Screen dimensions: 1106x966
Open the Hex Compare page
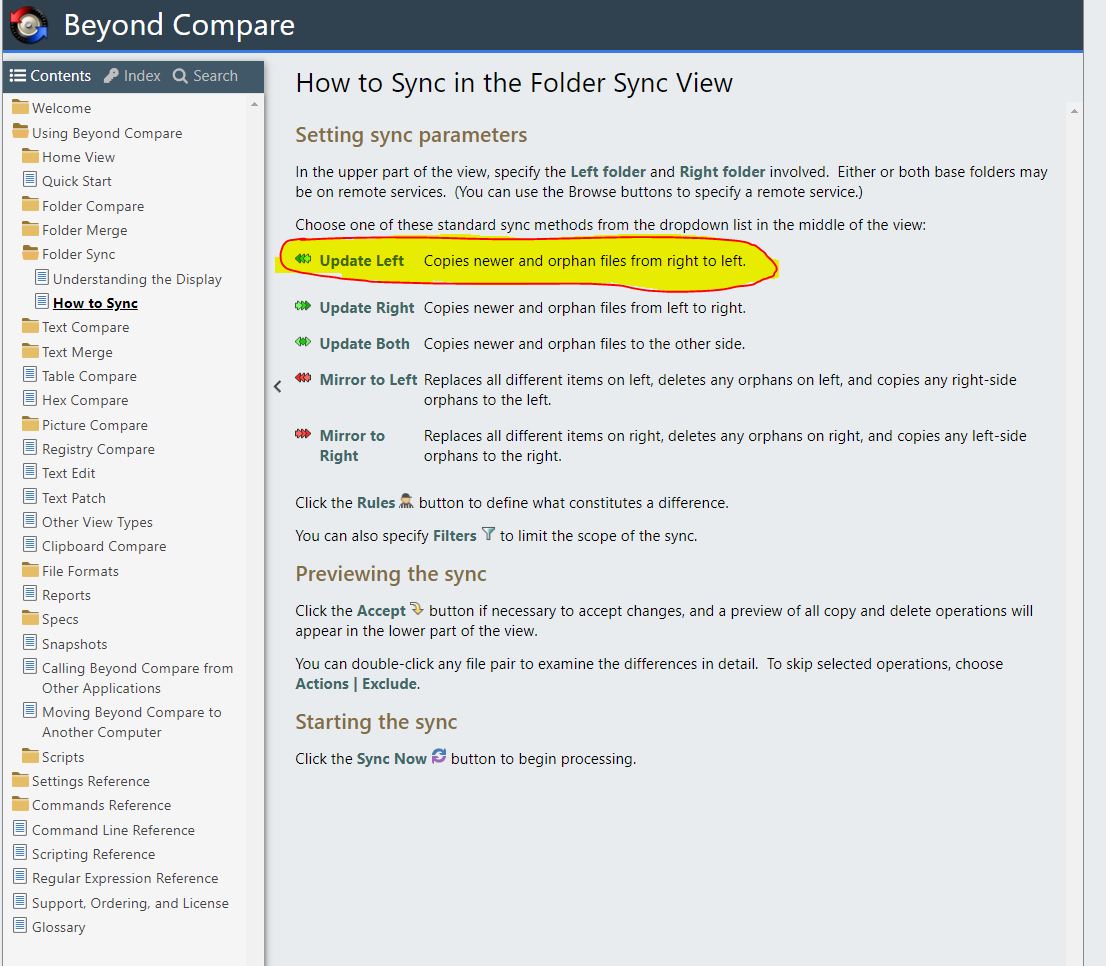tap(75, 400)
